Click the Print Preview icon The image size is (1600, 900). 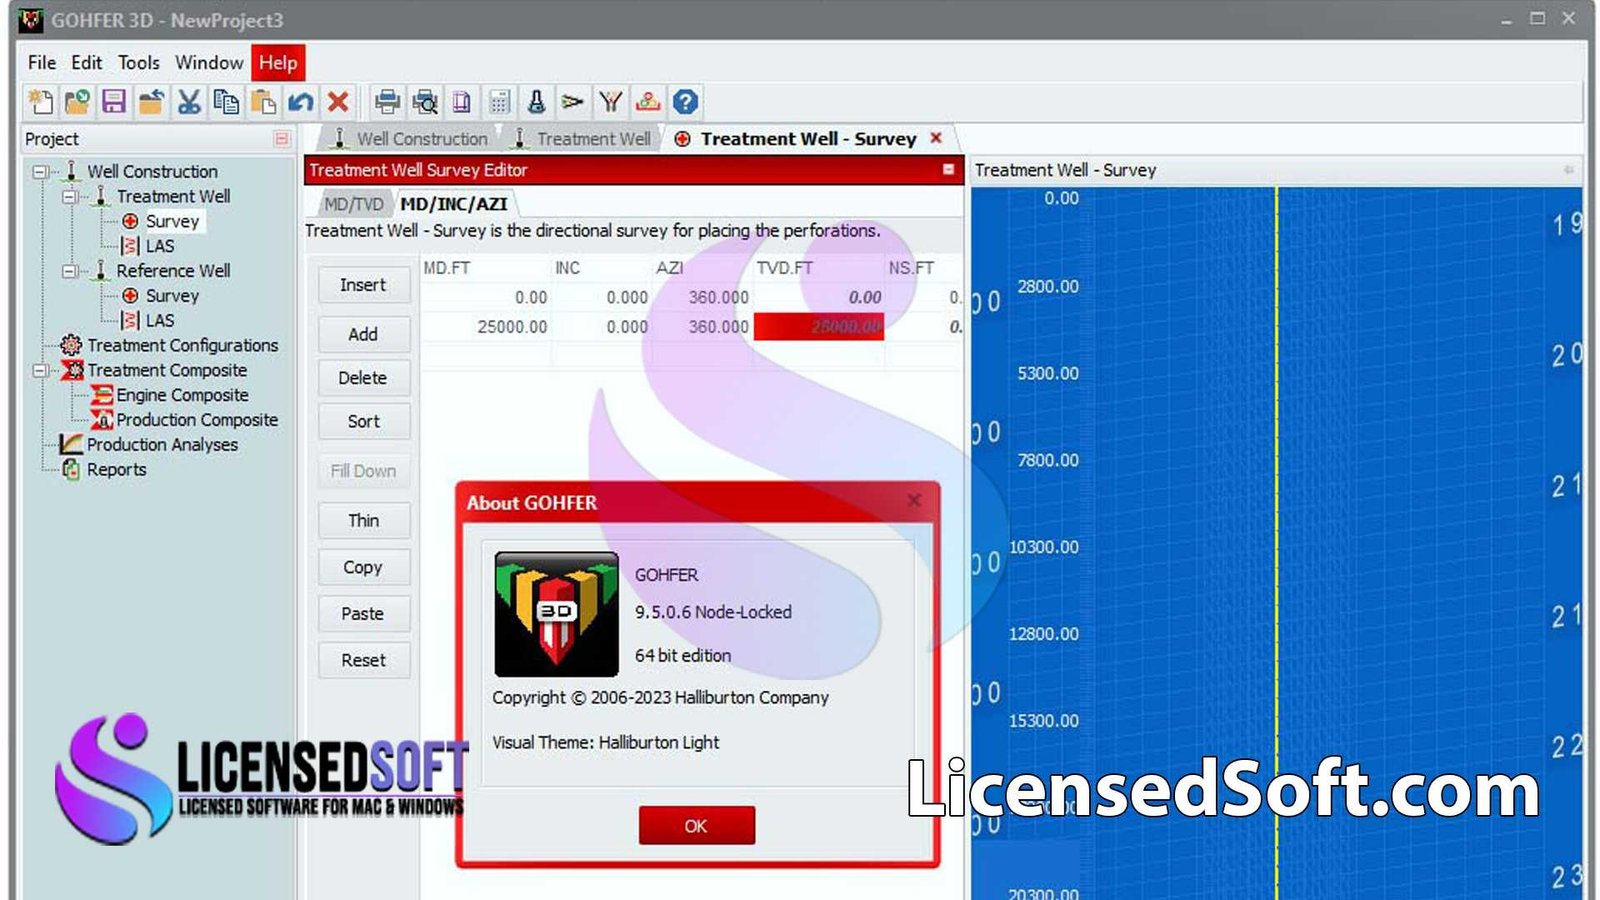[425, 101]
